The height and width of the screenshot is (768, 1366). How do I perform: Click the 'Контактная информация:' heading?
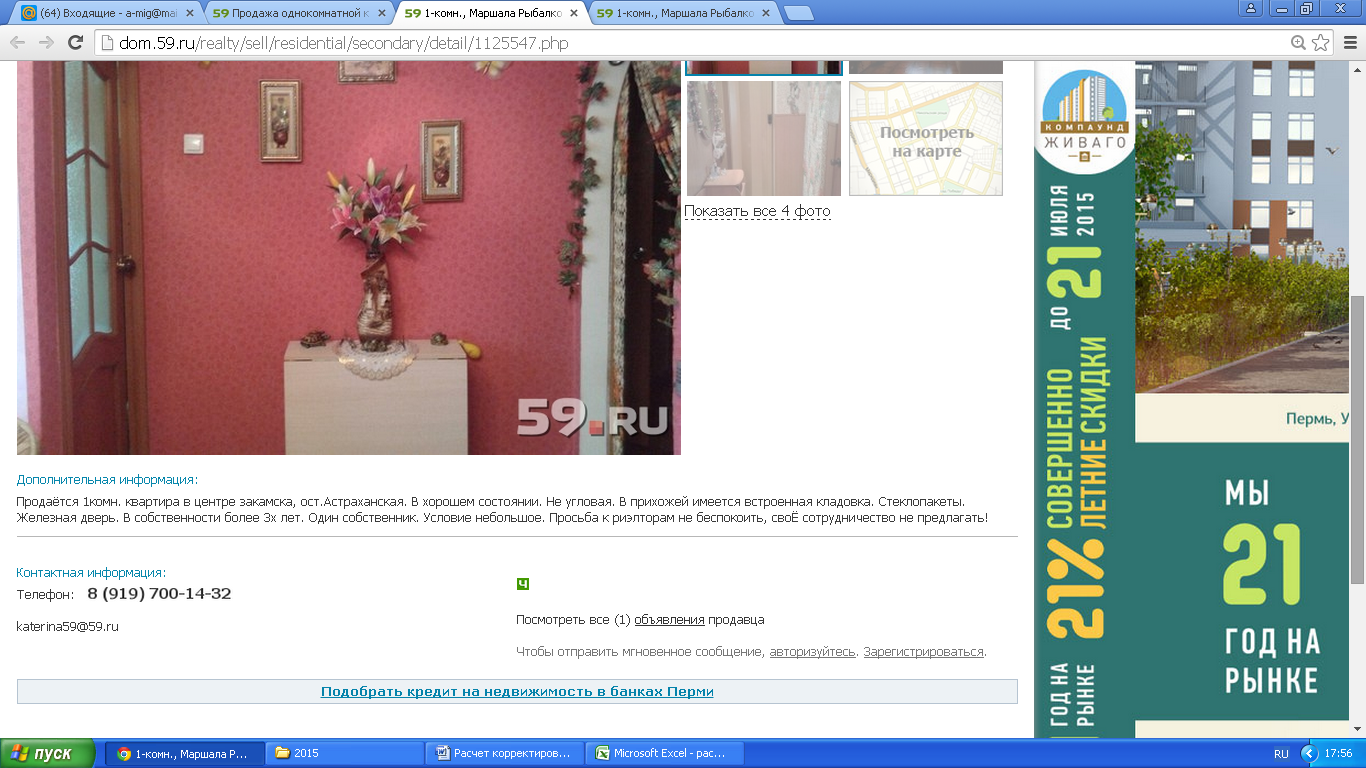coord(91,573)
